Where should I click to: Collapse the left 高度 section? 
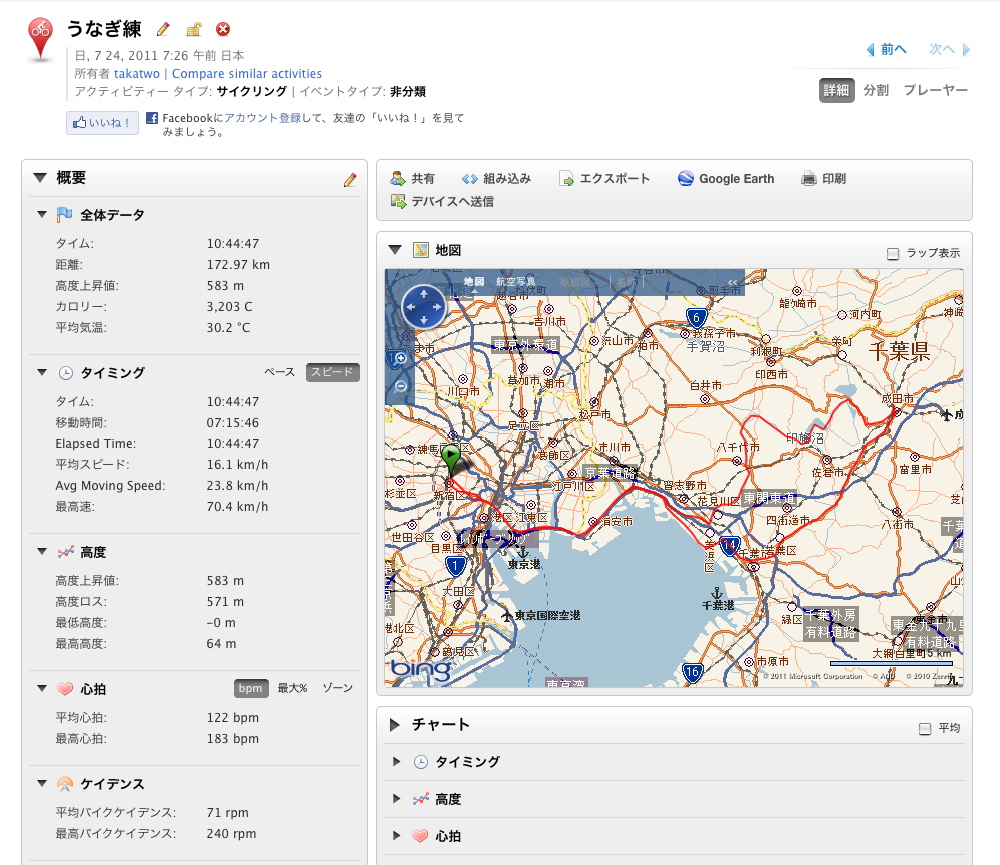(42, 552)
